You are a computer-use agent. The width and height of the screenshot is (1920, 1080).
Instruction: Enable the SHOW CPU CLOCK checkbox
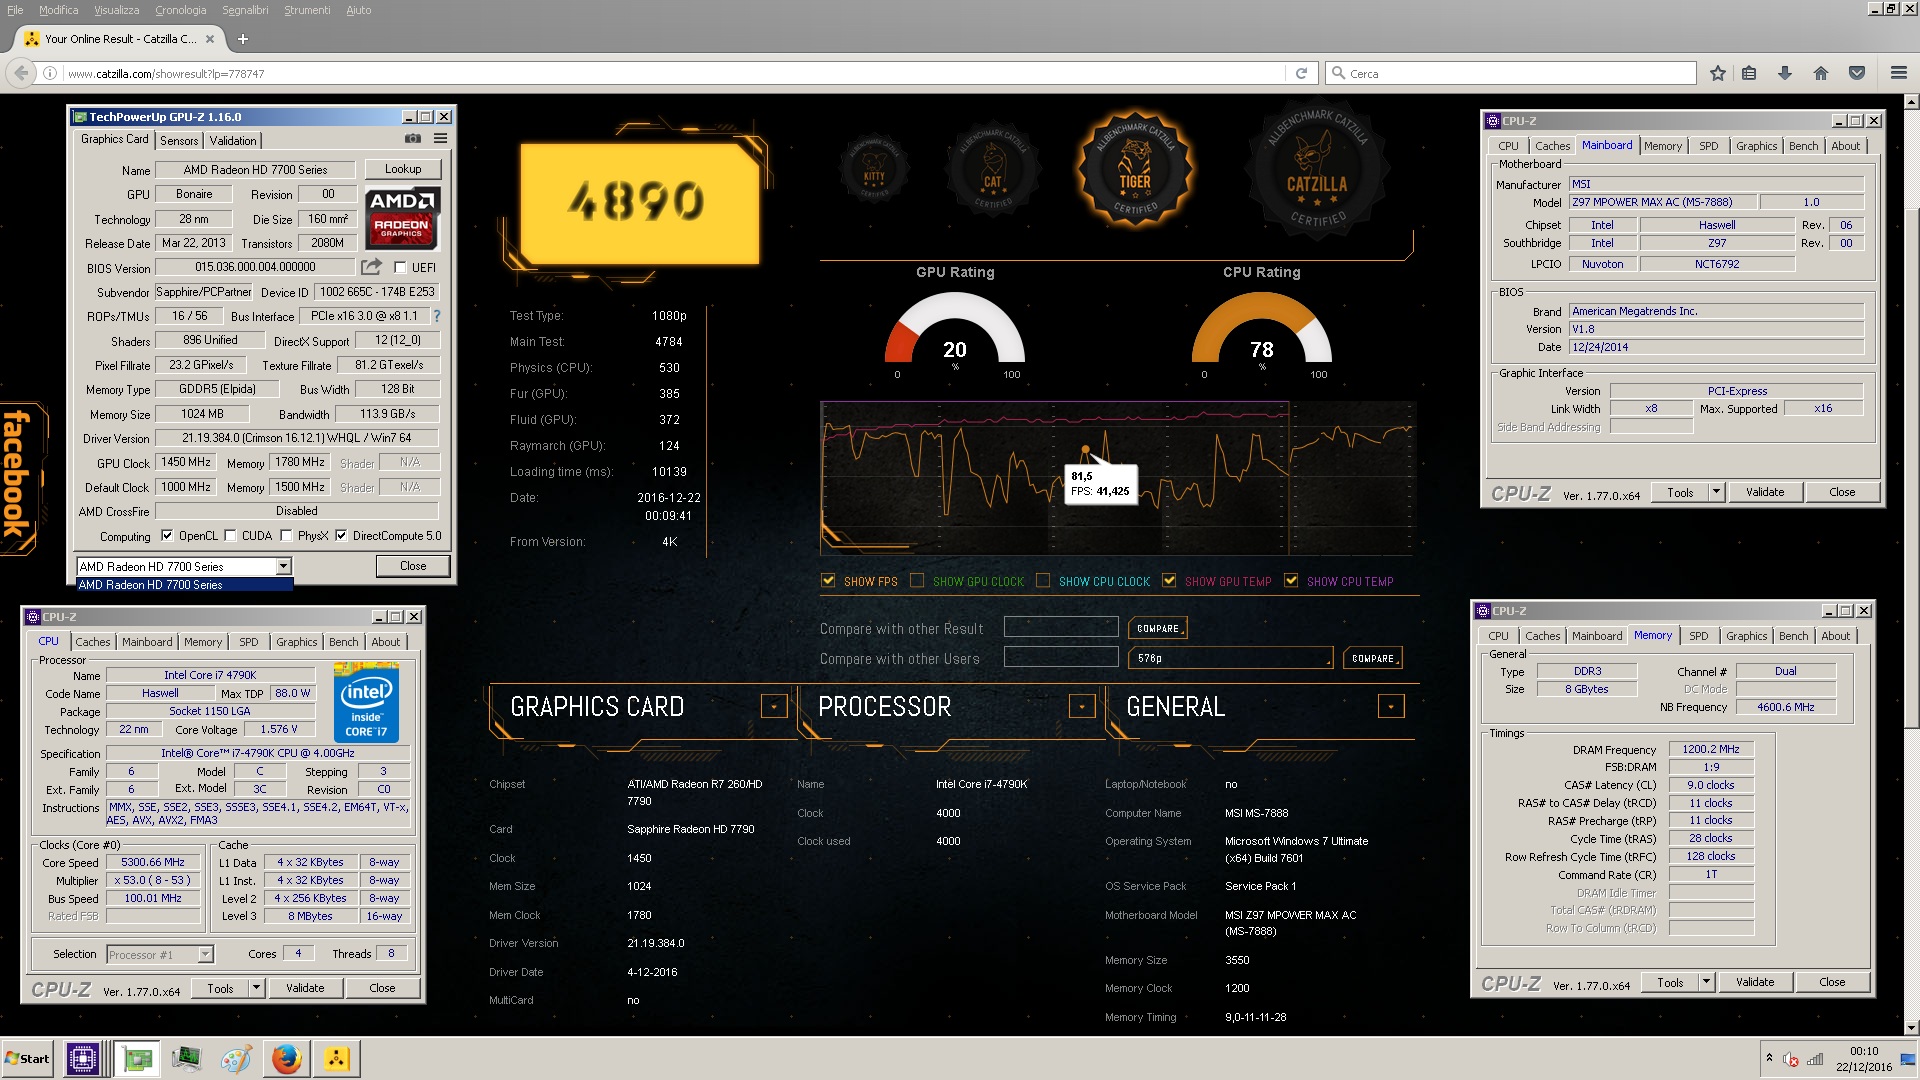(1043, 580)
